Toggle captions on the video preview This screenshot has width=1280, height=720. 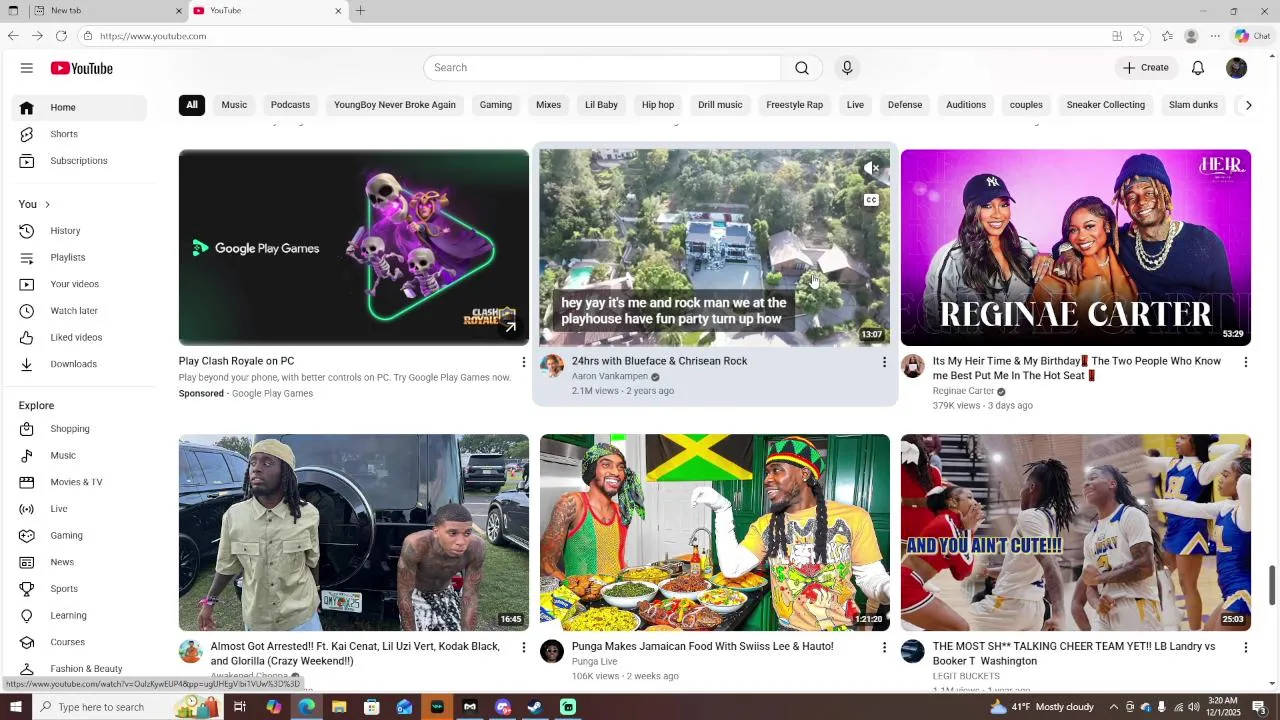point(872,200)
